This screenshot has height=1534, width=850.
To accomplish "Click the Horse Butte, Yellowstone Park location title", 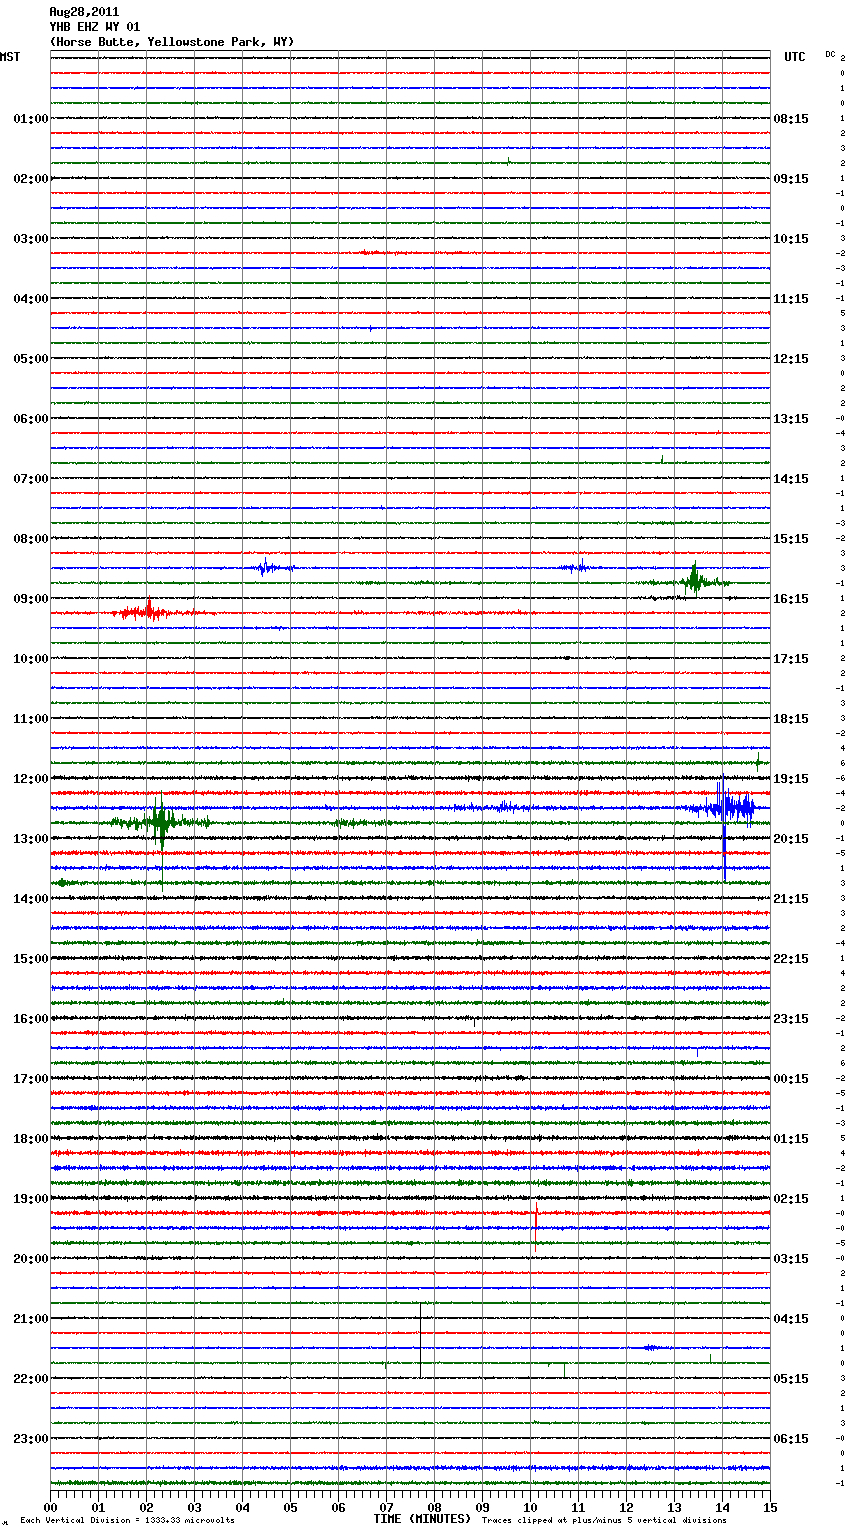I will (x=172, y=42).
